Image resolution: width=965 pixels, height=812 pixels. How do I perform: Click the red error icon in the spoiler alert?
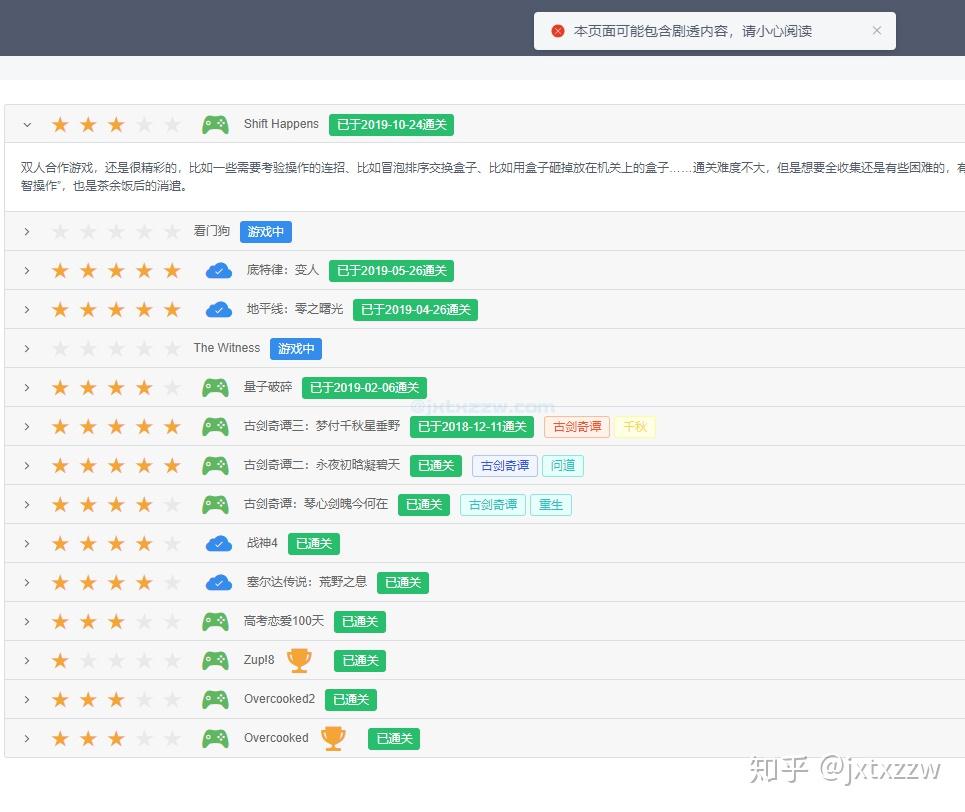click(558, 31)
